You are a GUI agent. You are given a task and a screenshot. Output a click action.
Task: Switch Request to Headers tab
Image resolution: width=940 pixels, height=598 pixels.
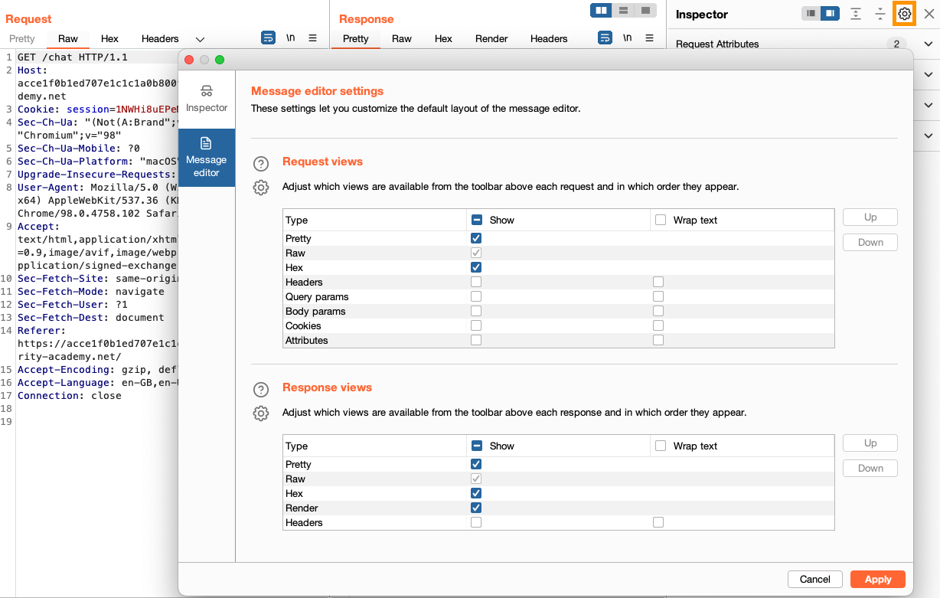click(x=159, y=38)
